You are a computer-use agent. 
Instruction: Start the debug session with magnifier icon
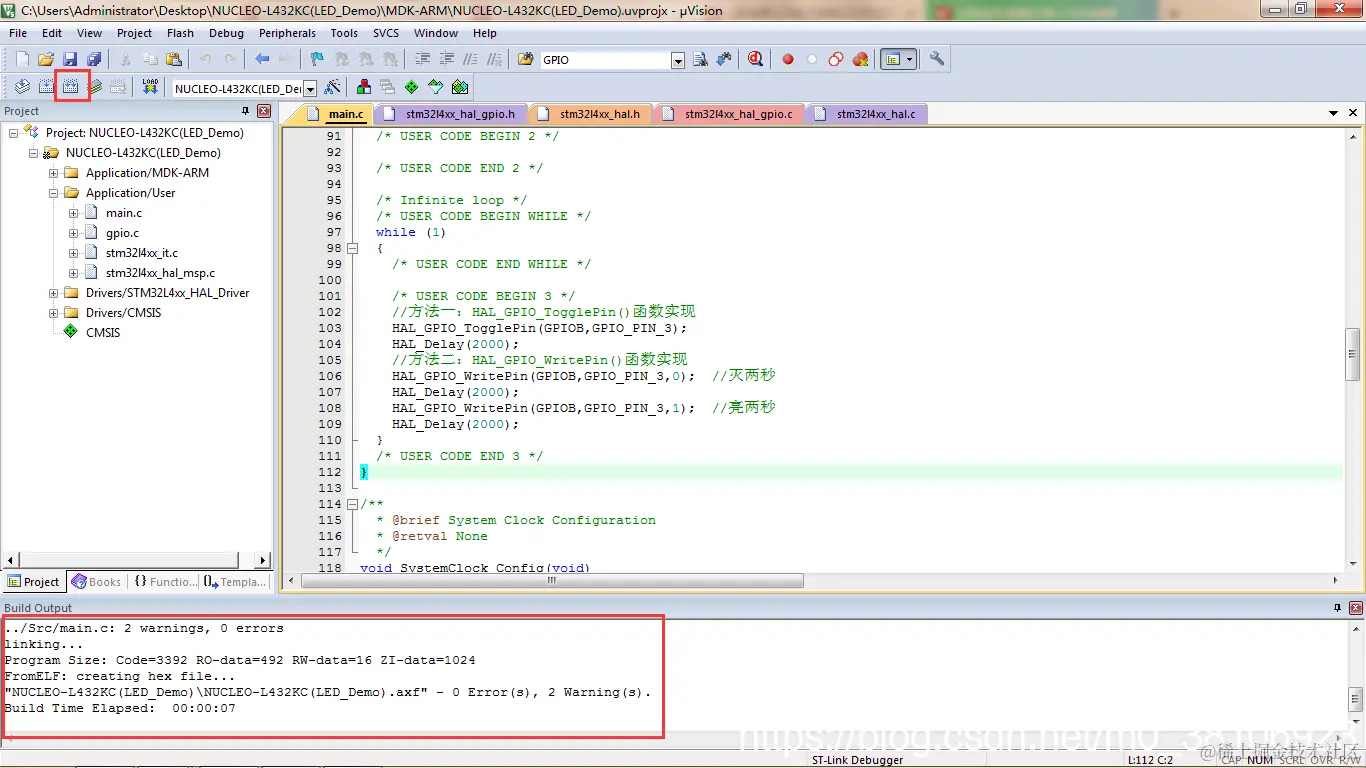pos(755,60)
